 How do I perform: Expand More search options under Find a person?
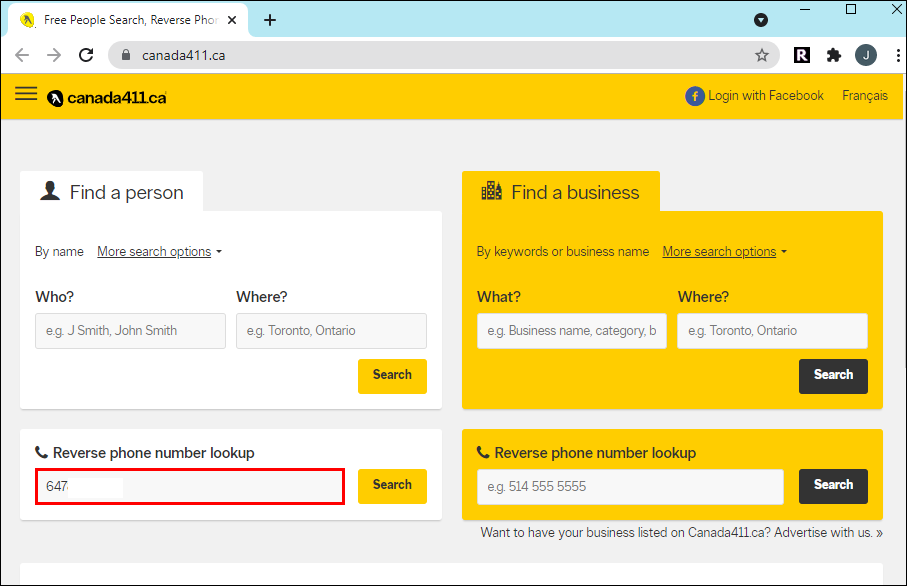point(159,252)
